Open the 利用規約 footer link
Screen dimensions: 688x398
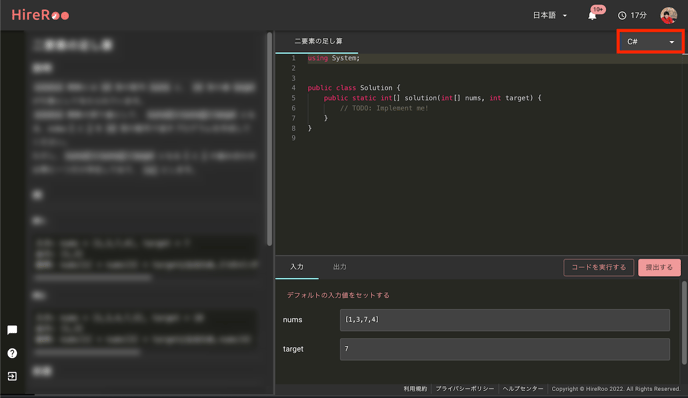point(415,389)
